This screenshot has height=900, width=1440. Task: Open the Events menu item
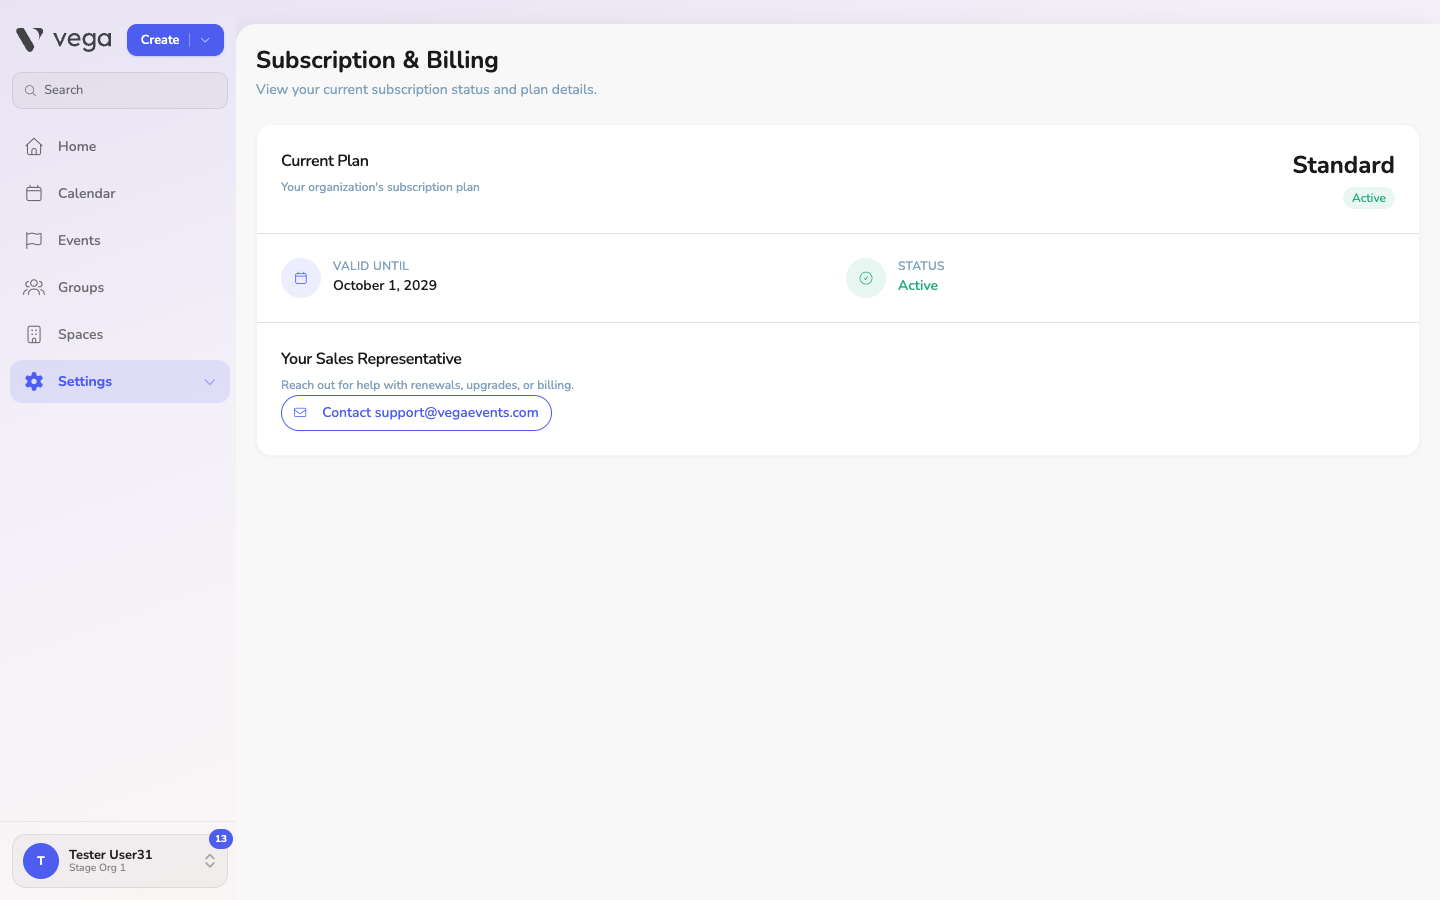[120, 241]
